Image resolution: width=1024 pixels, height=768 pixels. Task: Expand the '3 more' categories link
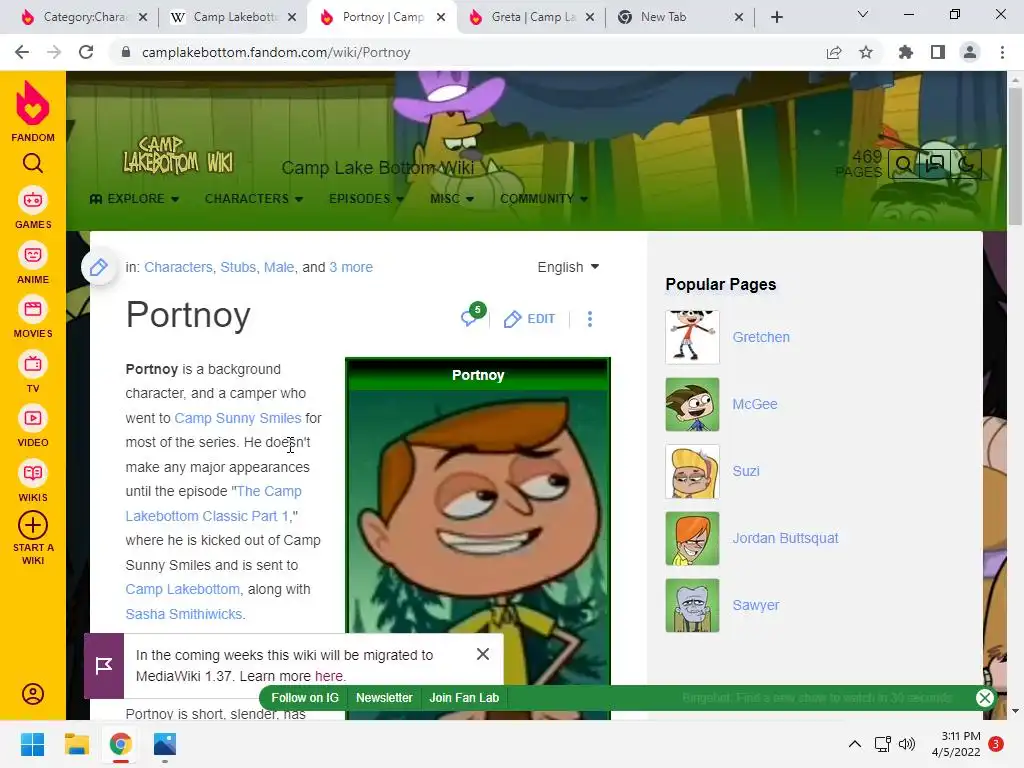(x=351, y=267)
